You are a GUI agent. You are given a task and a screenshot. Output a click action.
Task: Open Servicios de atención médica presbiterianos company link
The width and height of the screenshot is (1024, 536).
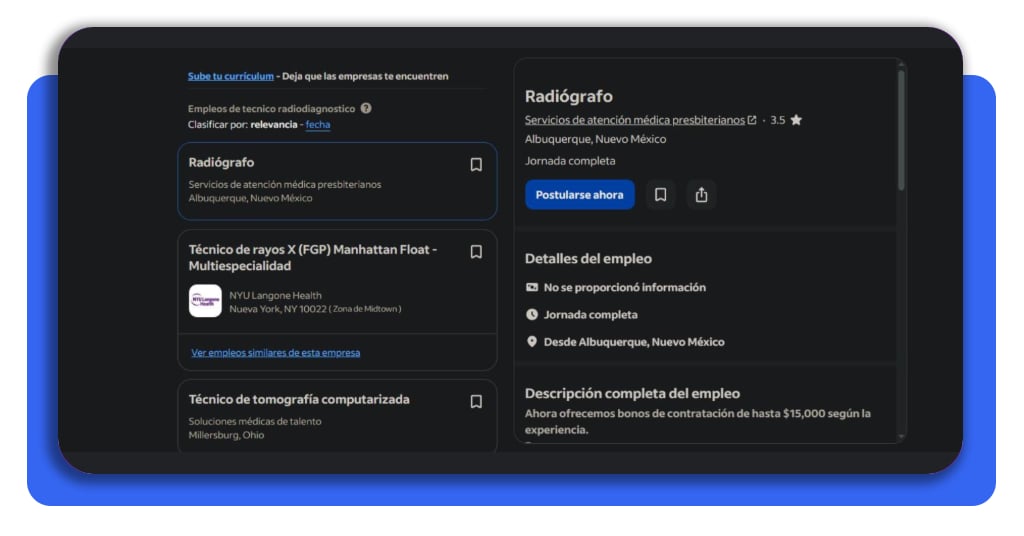pyautogui.click(x=635, y=120)
